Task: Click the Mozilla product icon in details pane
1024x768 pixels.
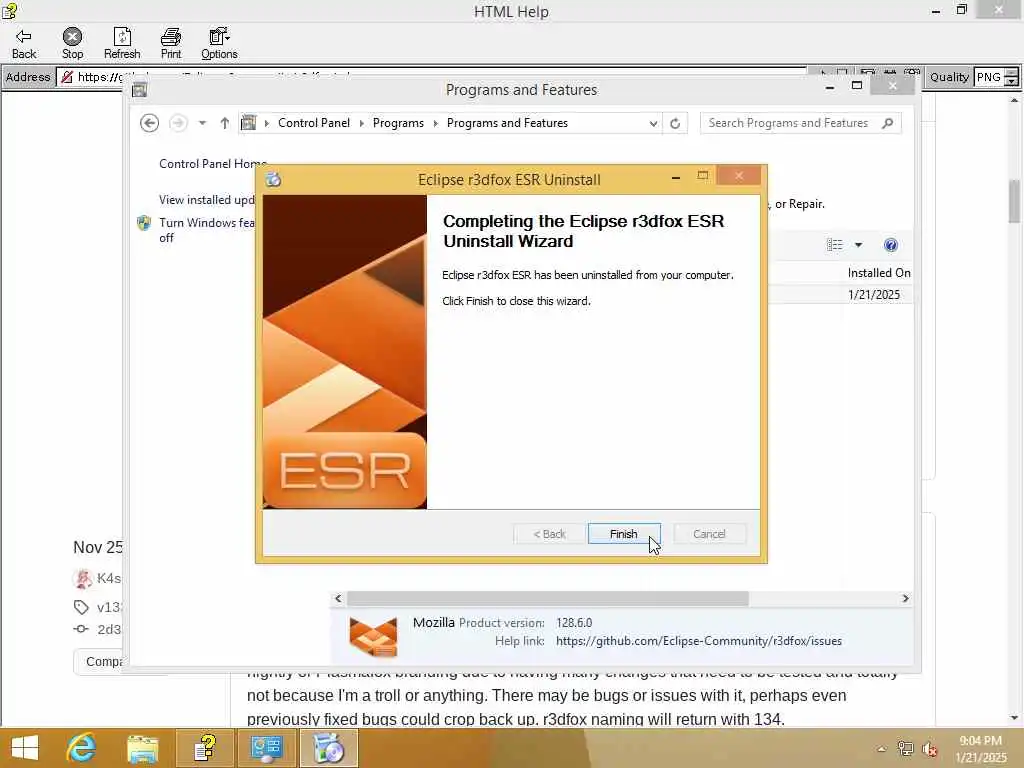Action: 373,635
